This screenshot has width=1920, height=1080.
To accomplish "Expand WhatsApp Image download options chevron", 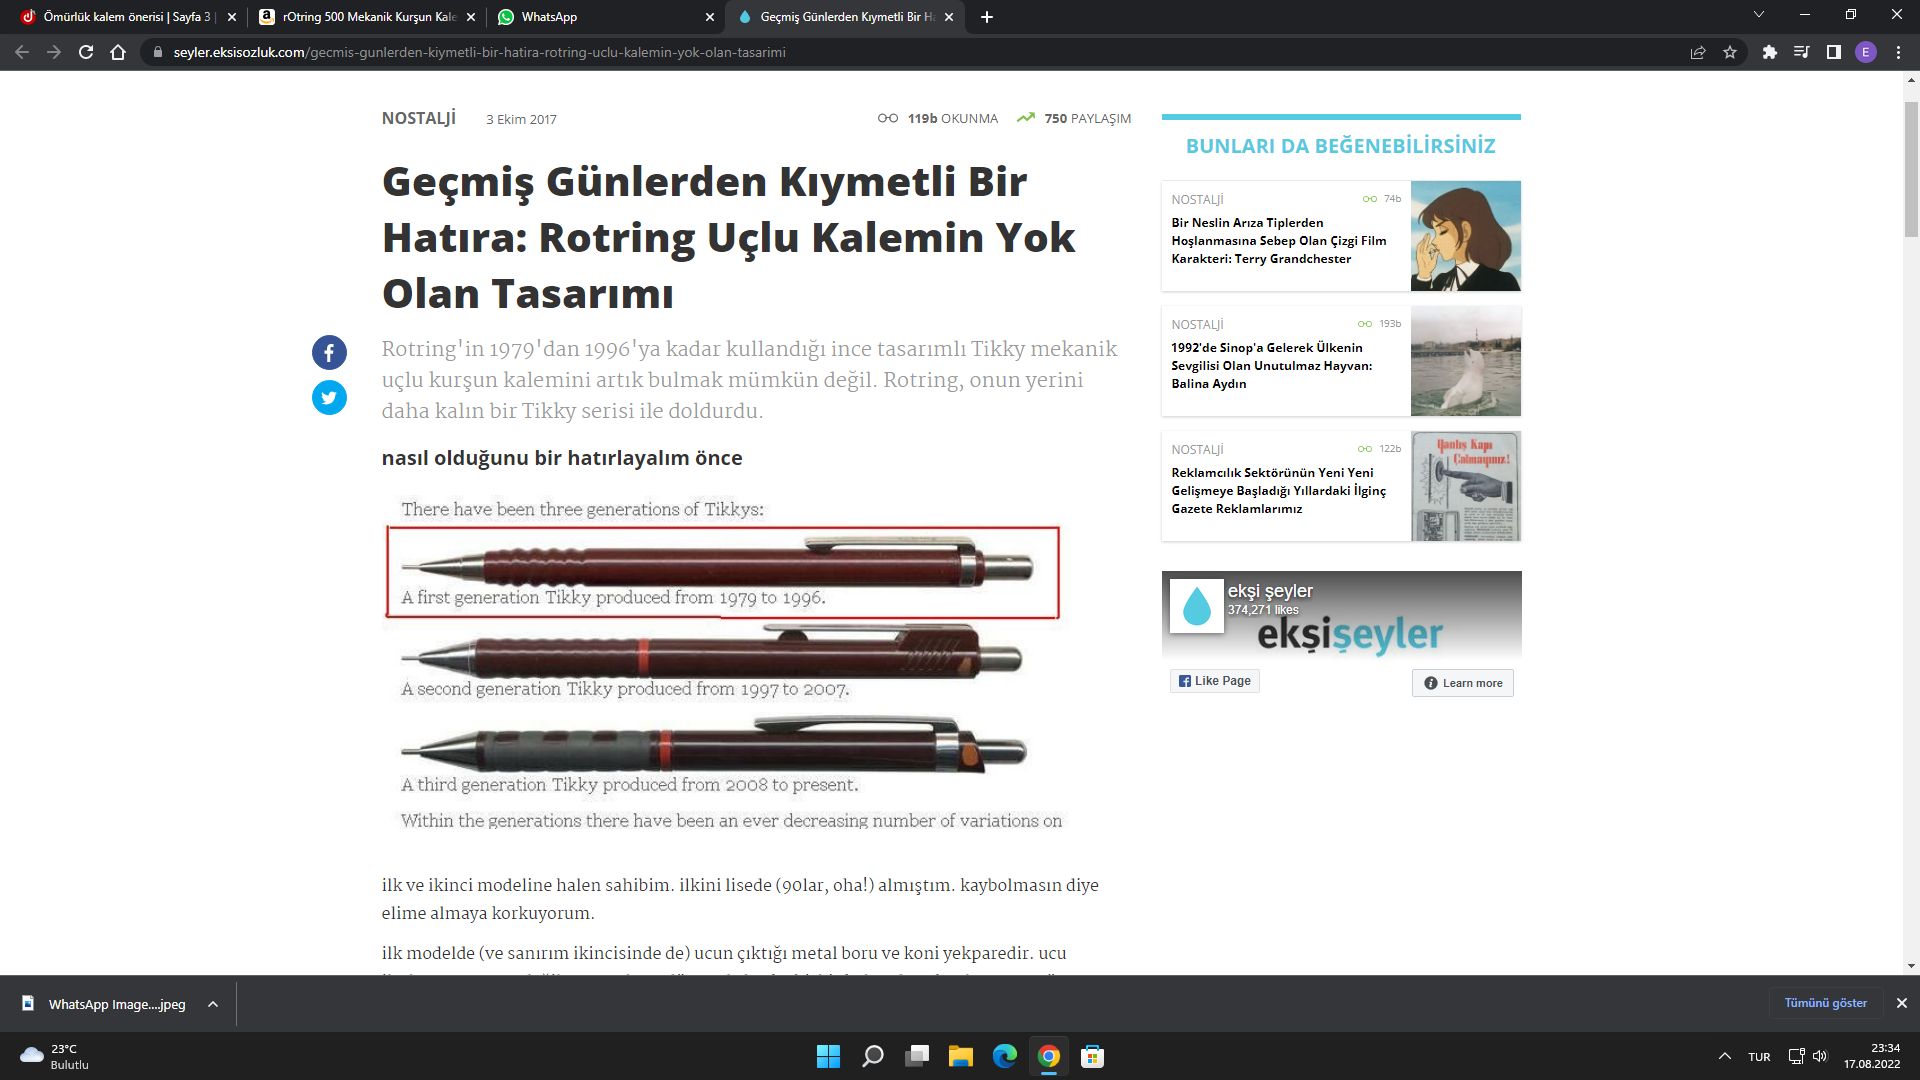I will pyautogui.click(x=213, y=1004).
